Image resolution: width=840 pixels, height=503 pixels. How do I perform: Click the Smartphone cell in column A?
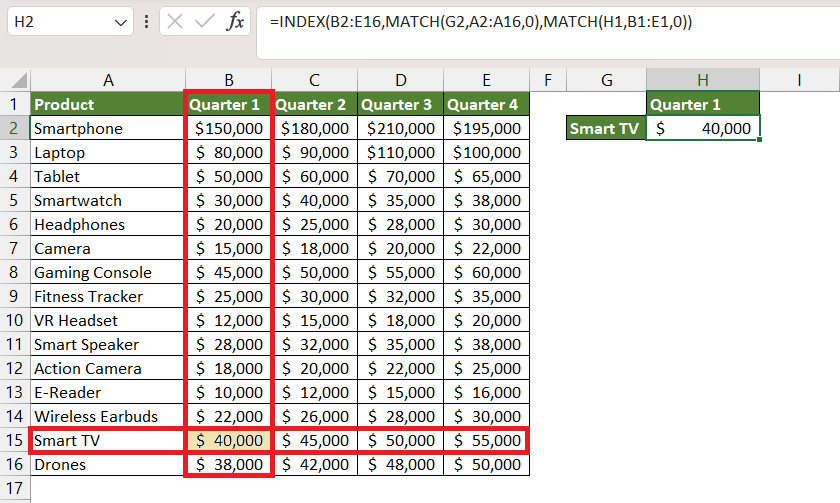pyautogui.click(x=108, y=128)
